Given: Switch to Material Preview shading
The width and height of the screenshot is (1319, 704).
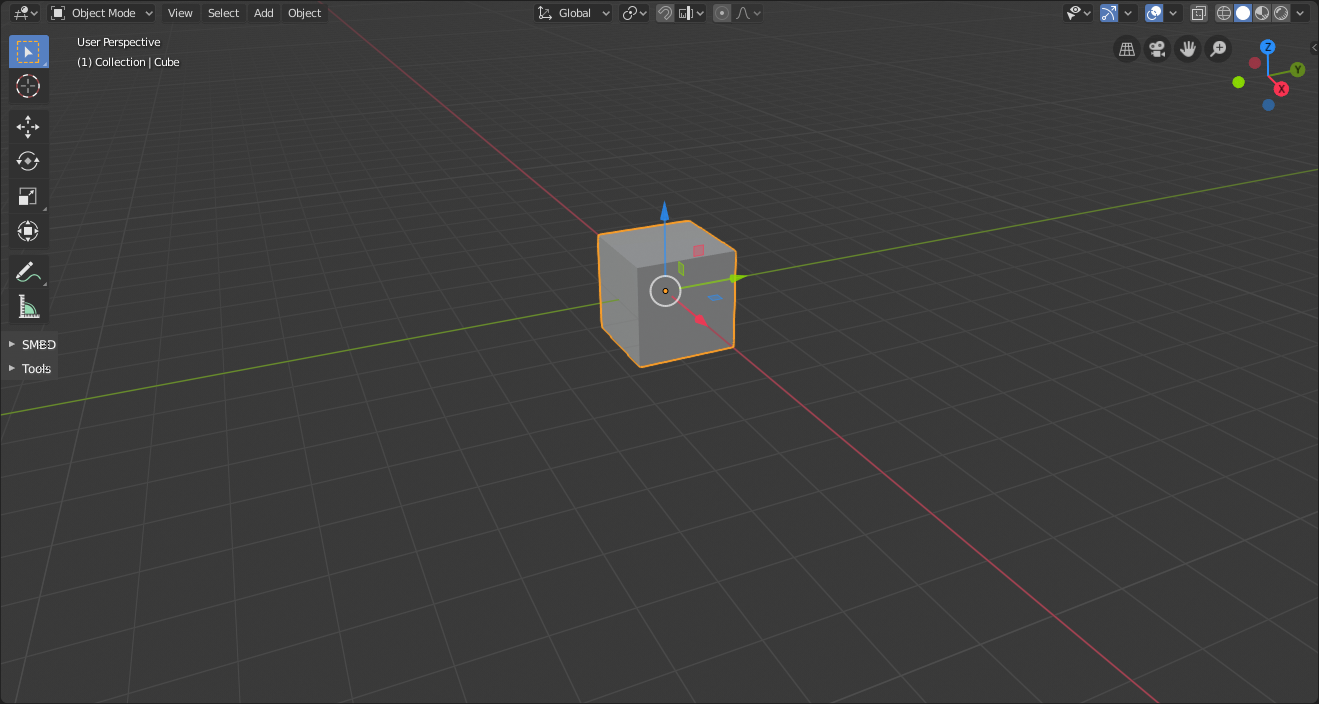Looking at the screenshot, I should click(1262, 13).
